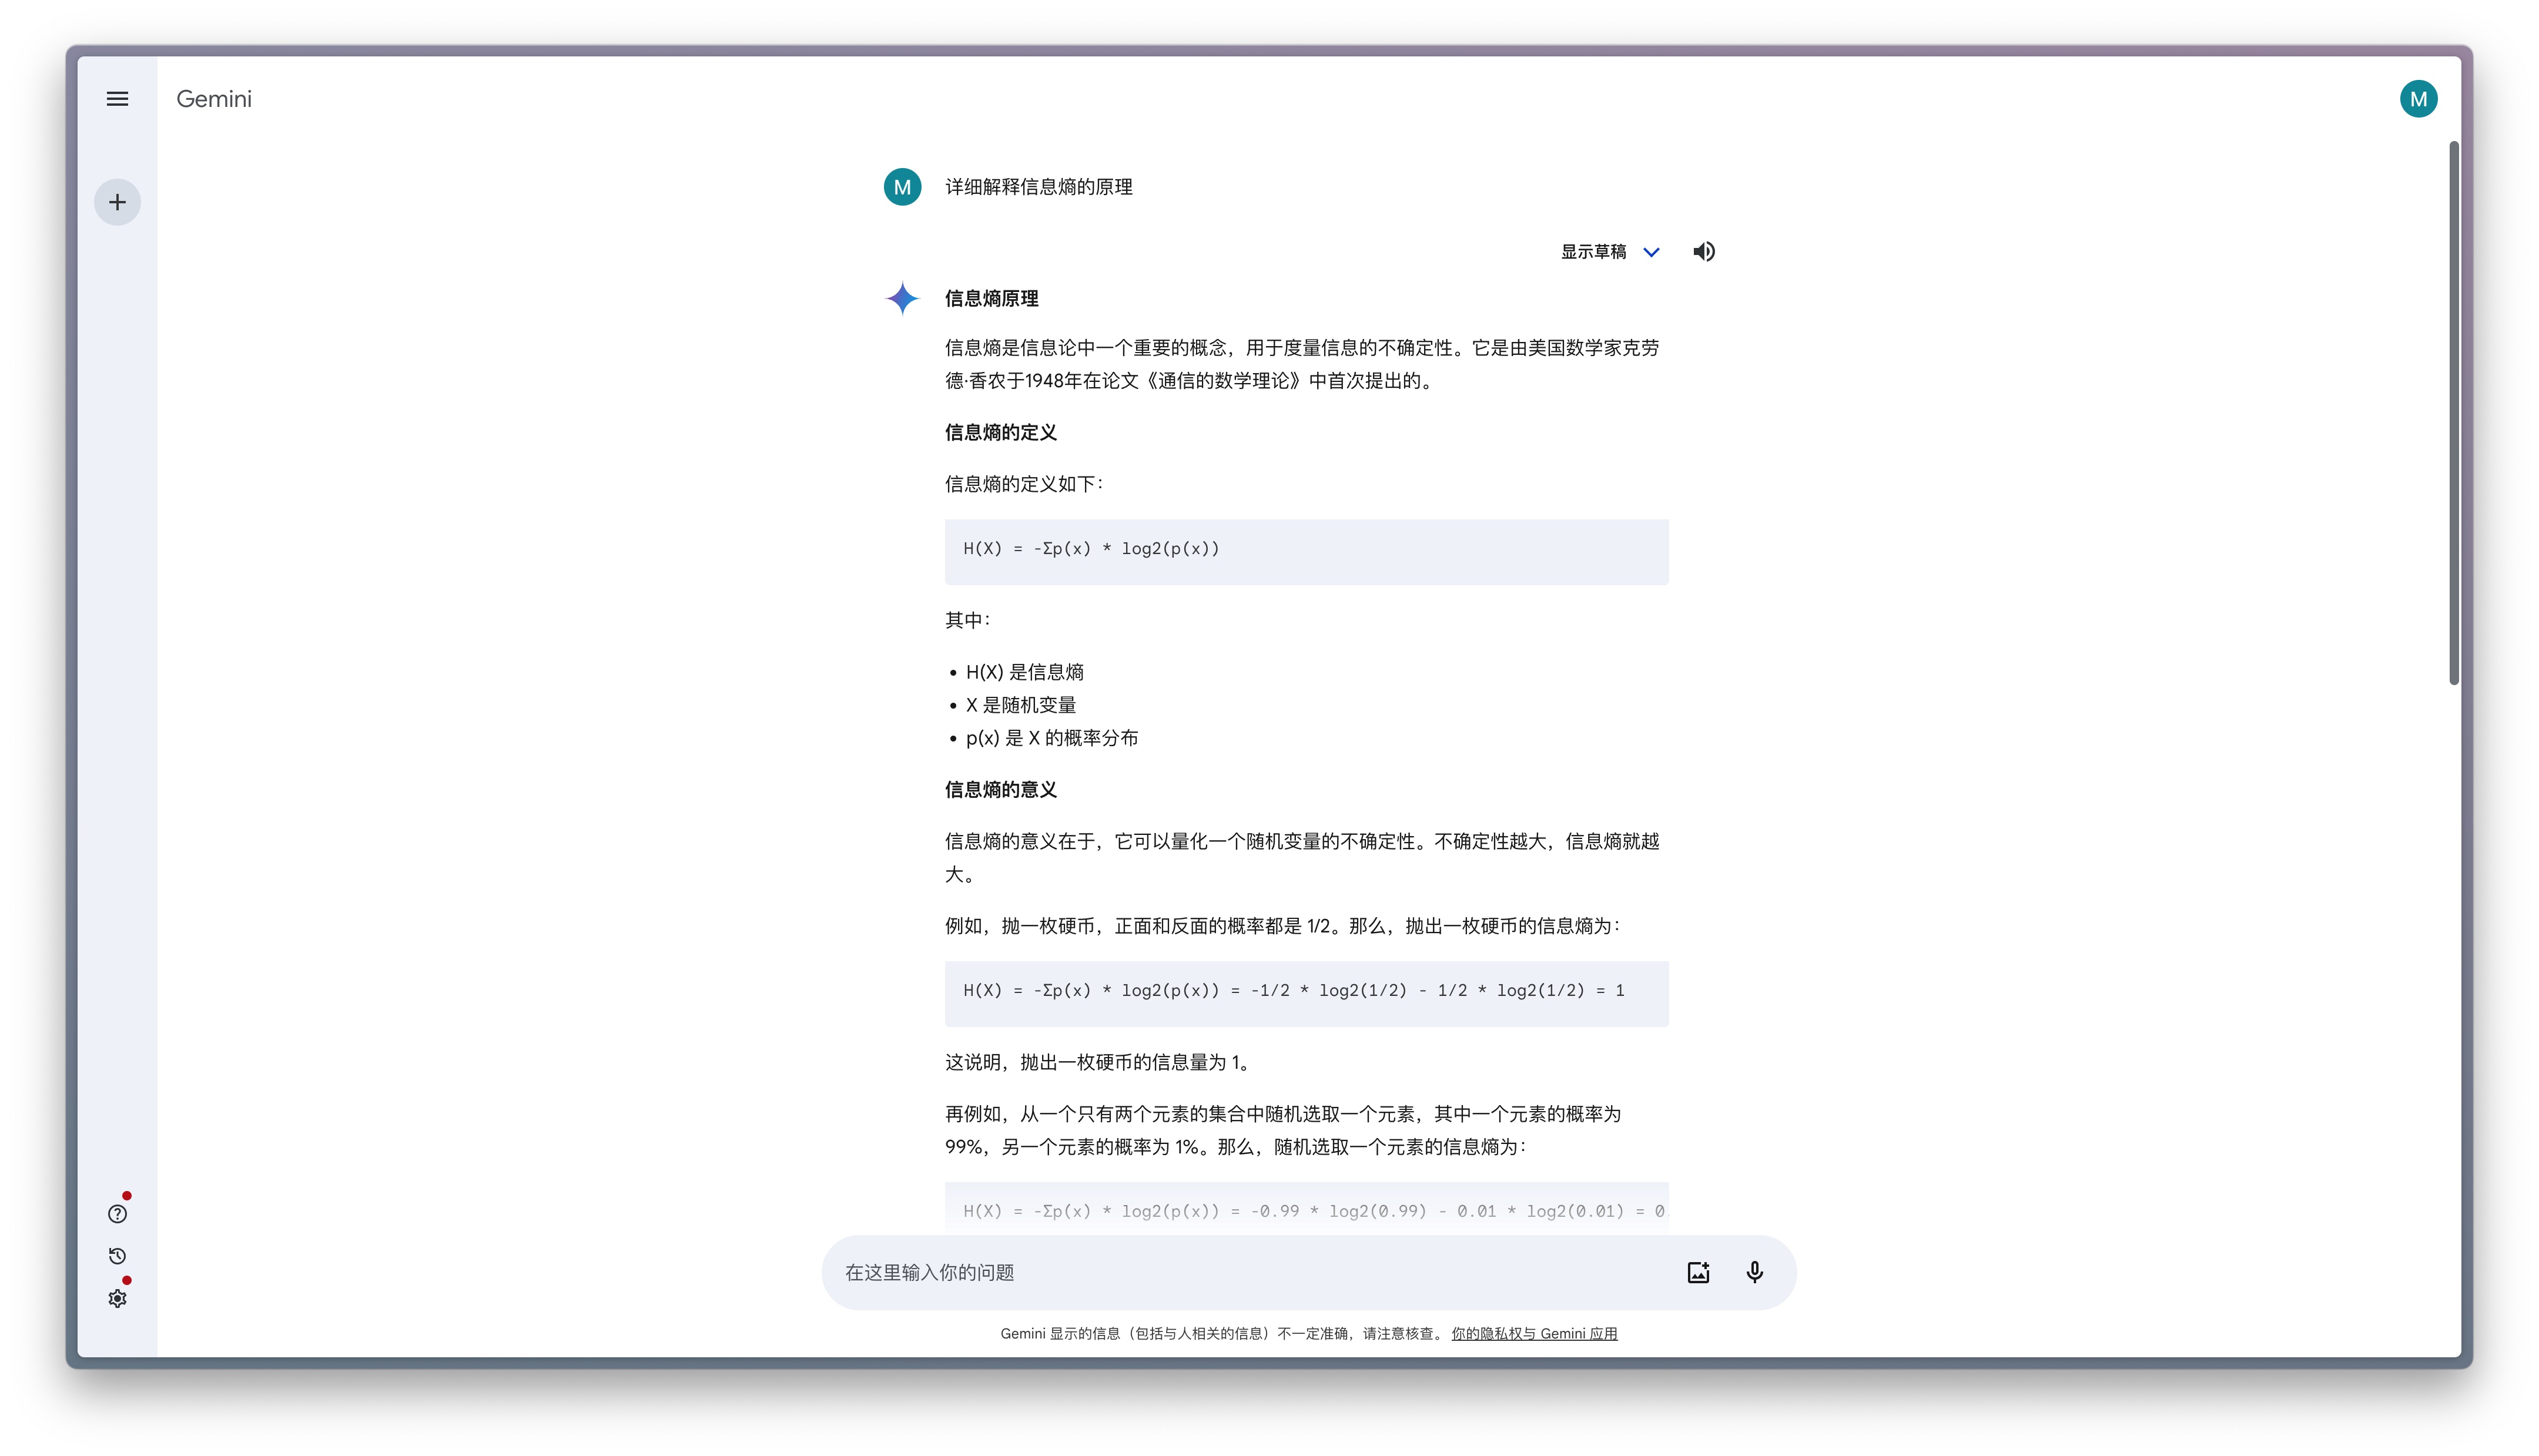Open the Settings gear icon
2539x1456 pixels.
(117, 1299)
